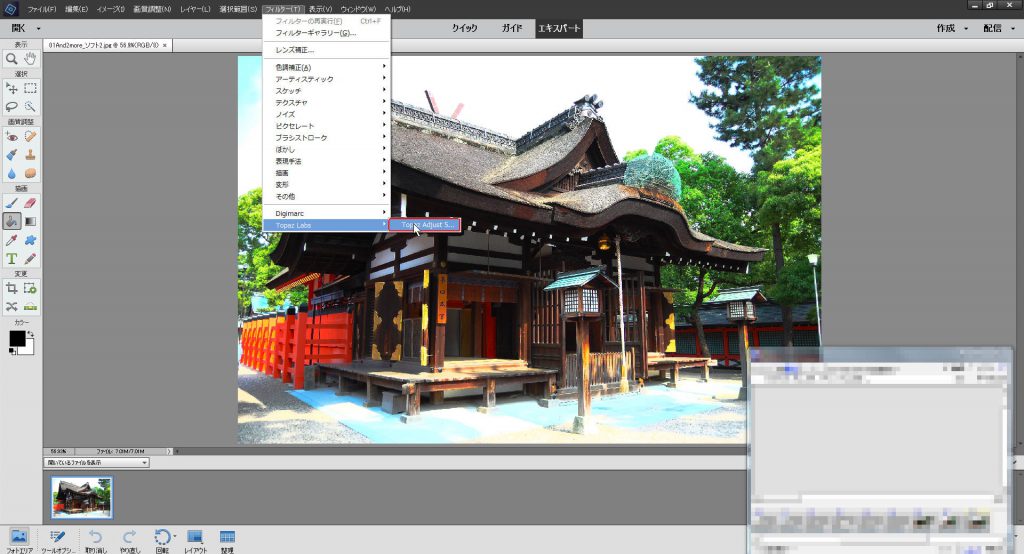Viewport: 1024px width, 554px height.
Task: Select the Zoom magnifier tool
Action: [x=12, y=59]
